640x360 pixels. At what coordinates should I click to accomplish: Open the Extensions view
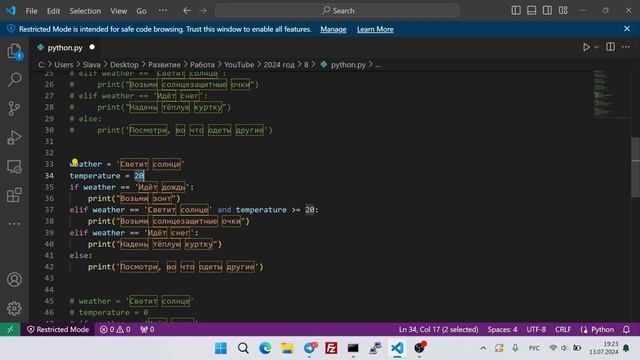(14, 195)
